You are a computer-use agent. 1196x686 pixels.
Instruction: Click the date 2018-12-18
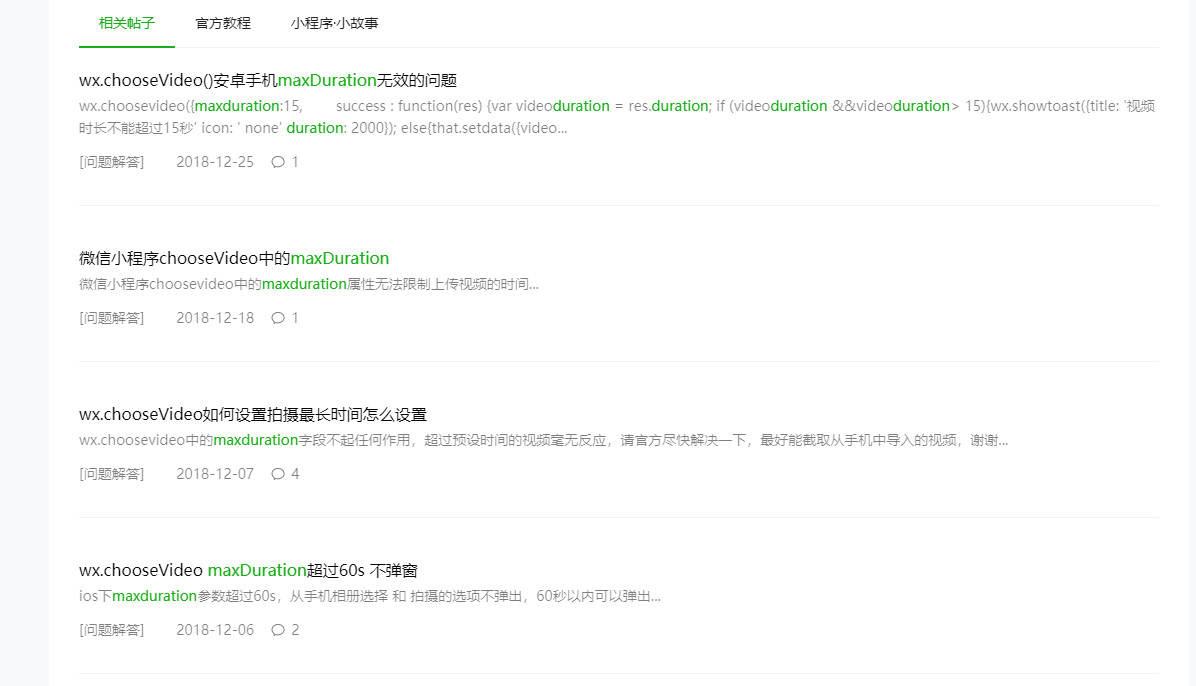coord(215,317)
